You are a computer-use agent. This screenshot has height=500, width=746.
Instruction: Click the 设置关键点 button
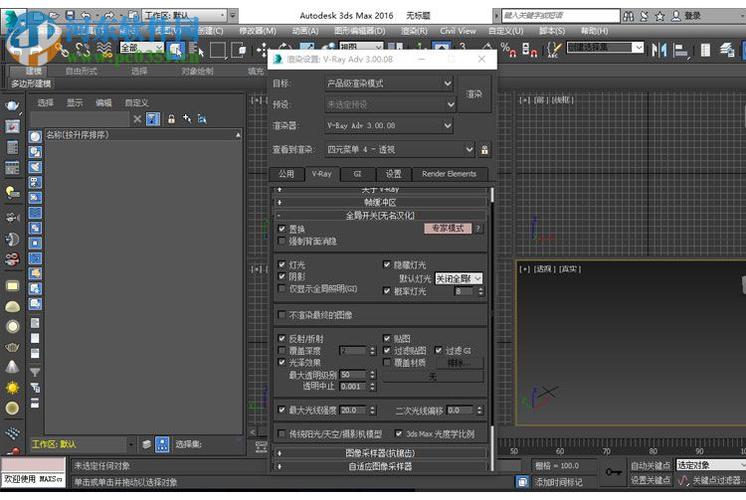click(650, 480)
